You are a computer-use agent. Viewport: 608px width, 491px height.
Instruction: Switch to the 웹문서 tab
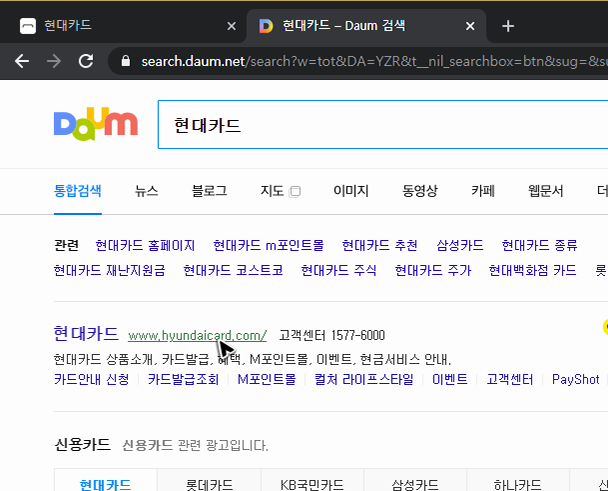point(546,191)
